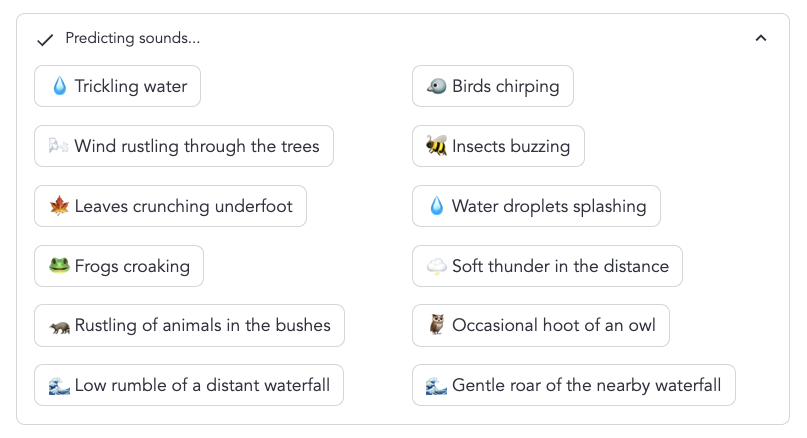Screen dimensions: 807x438
Task: Pick Gentle roar of the nearby waterfall
Action: 573,385
